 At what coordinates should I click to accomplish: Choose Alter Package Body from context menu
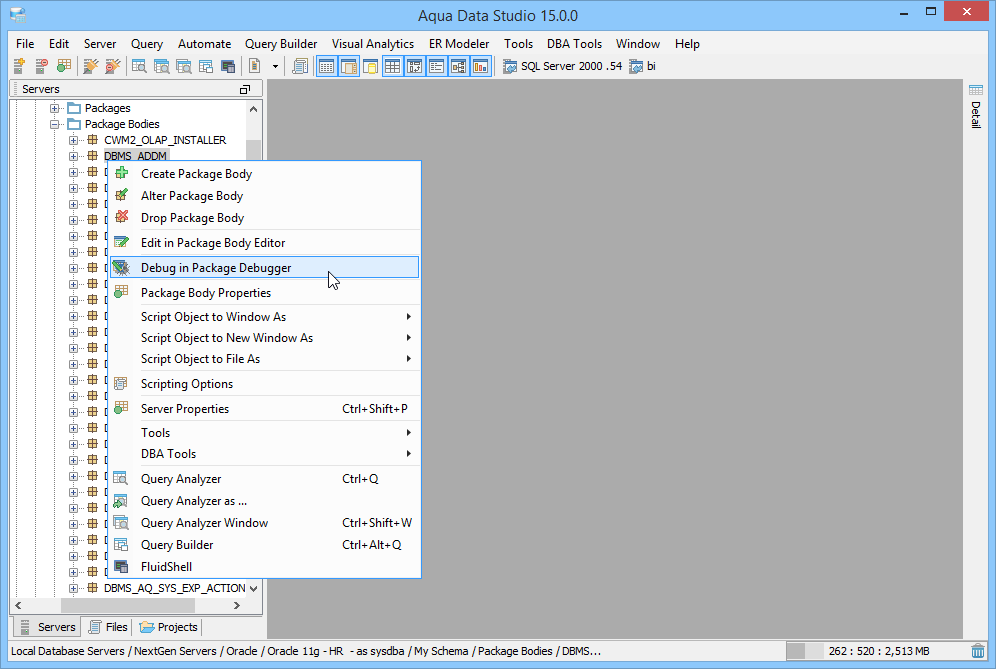[264, 196]
